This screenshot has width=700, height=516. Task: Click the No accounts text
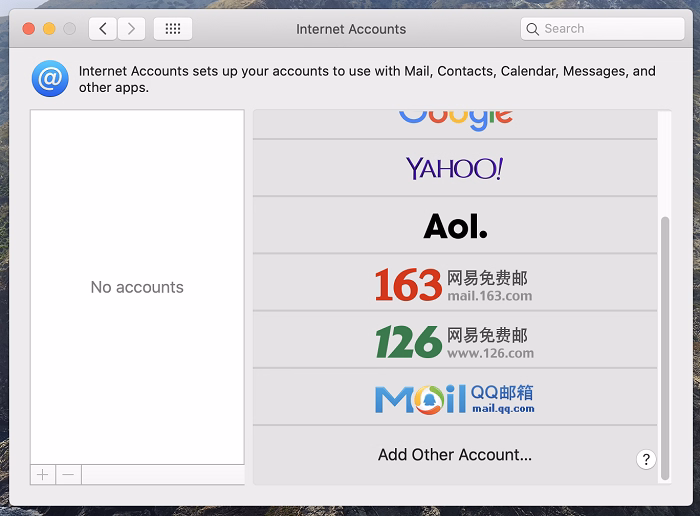pos(137,287)
